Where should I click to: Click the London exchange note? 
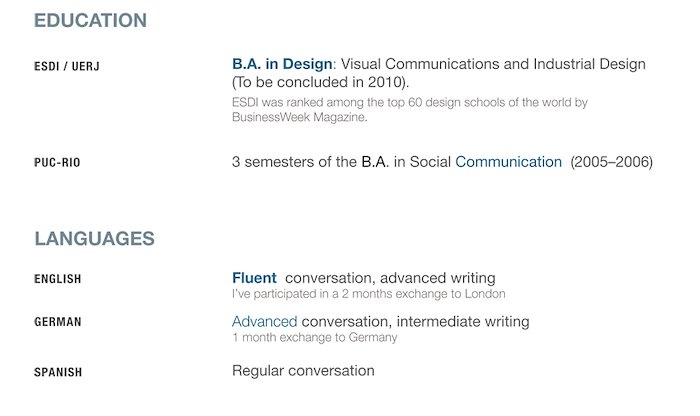pos(369,294)
